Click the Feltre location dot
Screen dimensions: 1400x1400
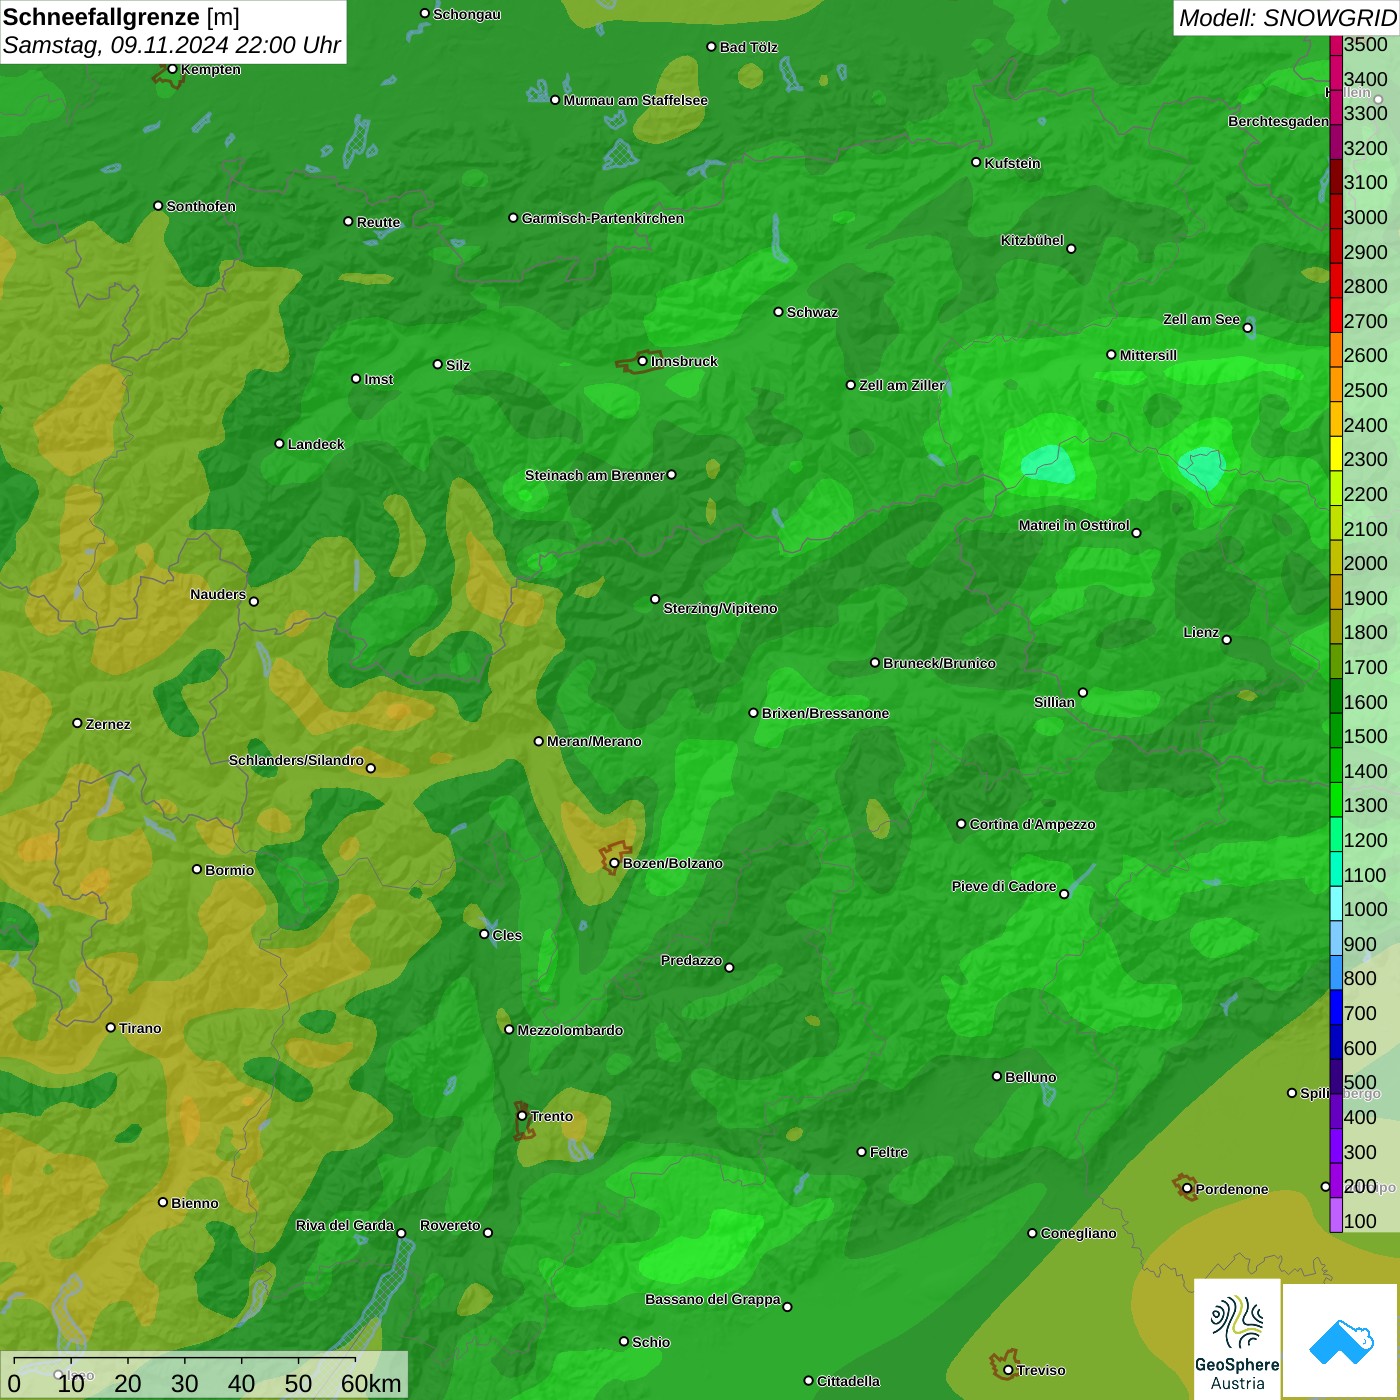[x=861, y=1152]
